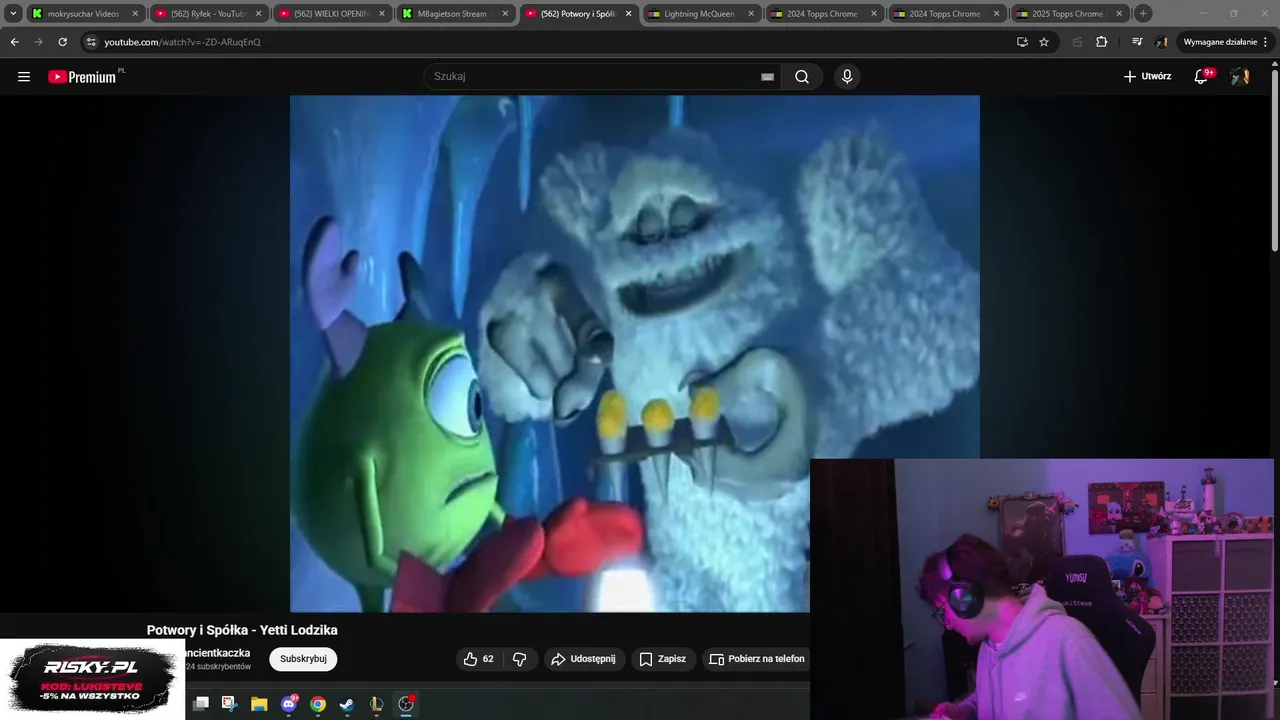Image resolution: width=1280 pixels, height=720 pixels.
Task: Open YouTube notifications bell
Action: click(x=1202, y=76)
